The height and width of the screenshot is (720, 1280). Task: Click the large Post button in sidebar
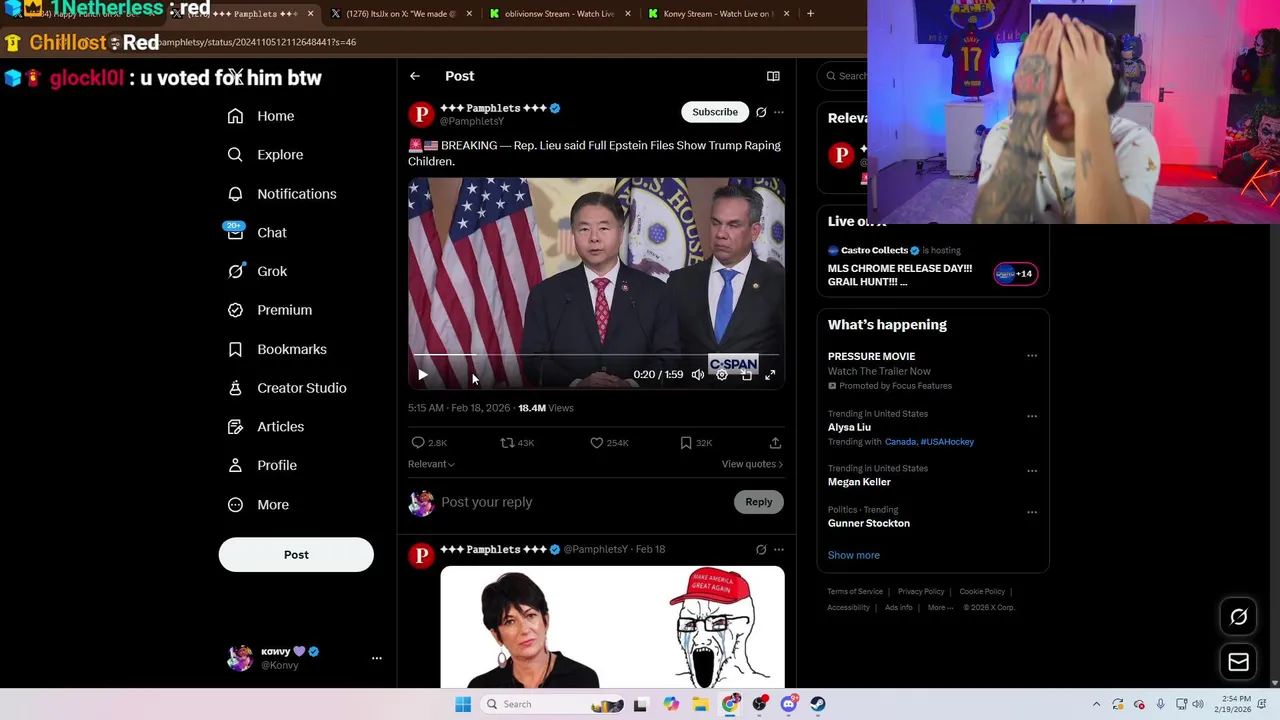coord(296,555)
